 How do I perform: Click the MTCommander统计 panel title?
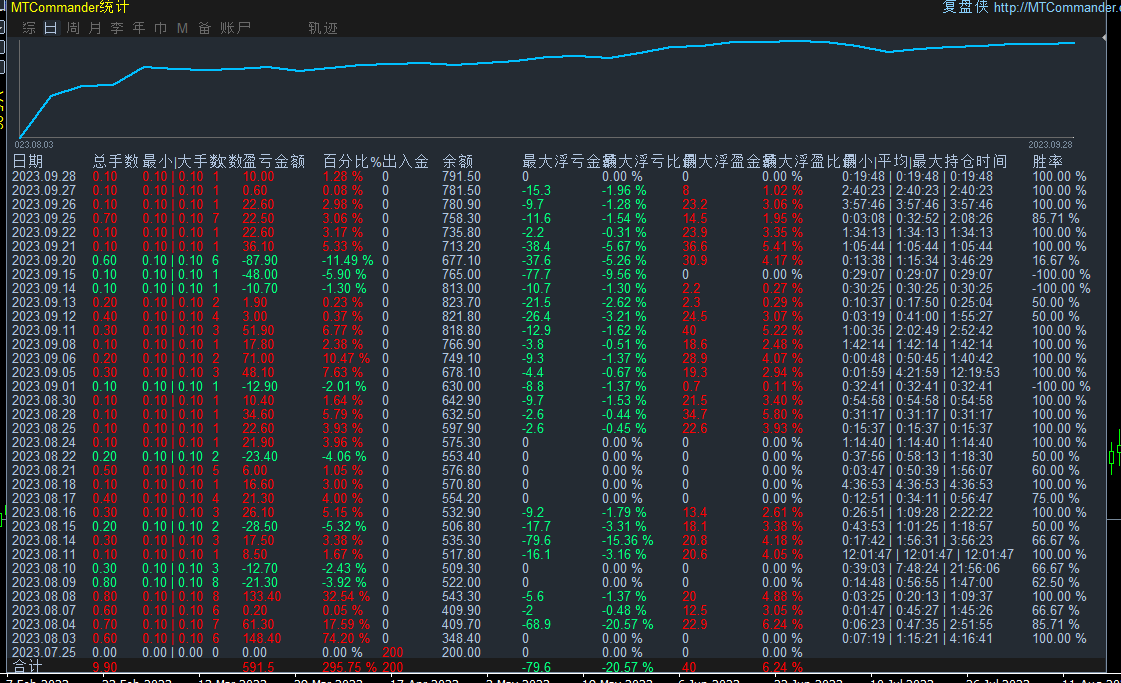[x=70, y=7]
